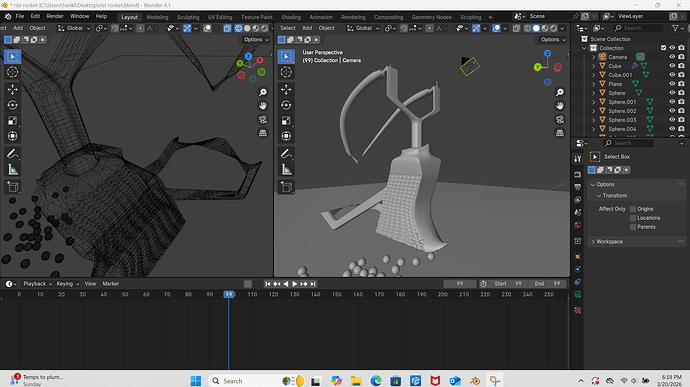Enable Affect Only Parents checkbox
Image resolution: width=690 pixels, height=387 pixels.
(633, 227)
